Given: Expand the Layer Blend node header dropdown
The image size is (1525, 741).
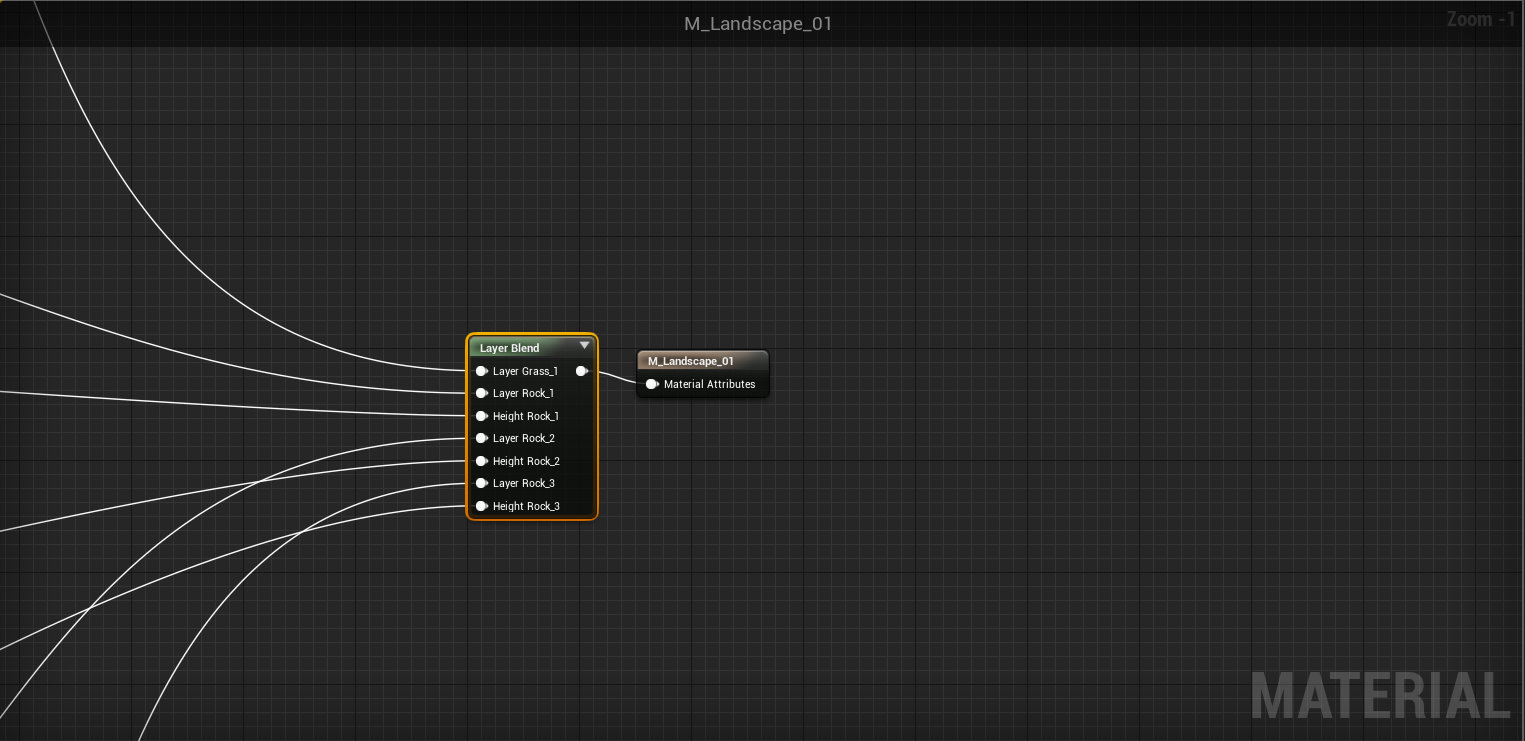Looking at the screenshot, I should (585, 347).
